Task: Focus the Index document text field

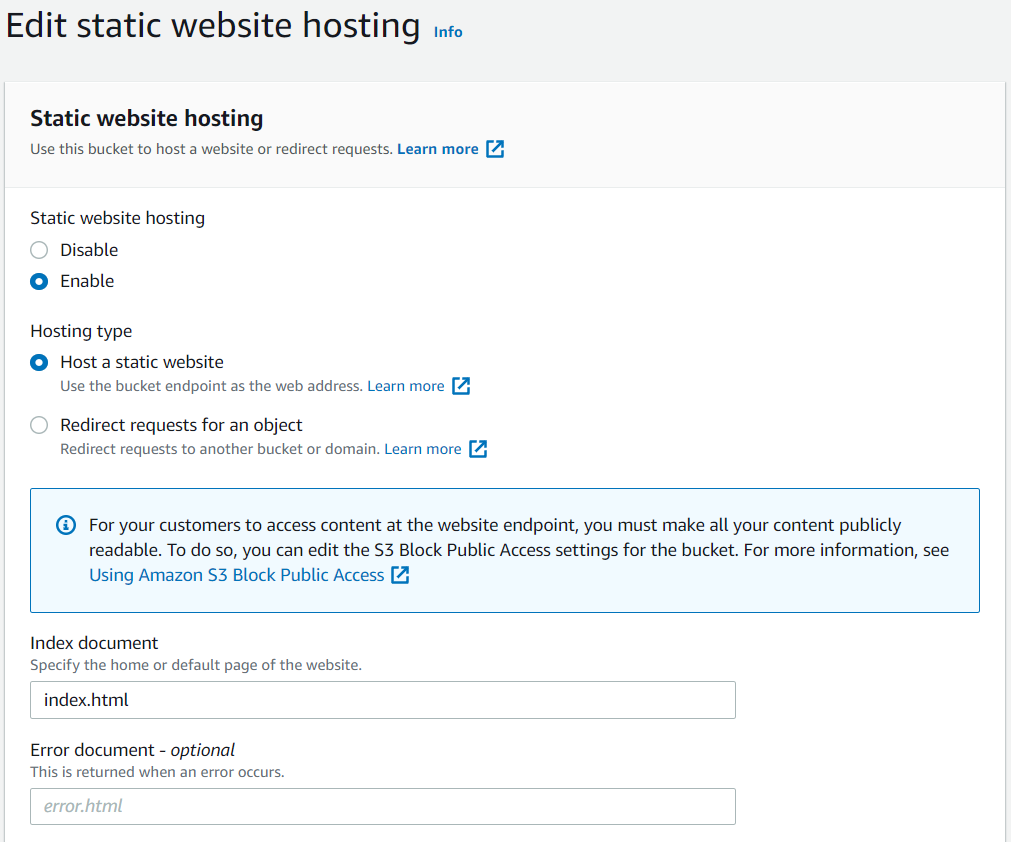Action: coord(382,700)
